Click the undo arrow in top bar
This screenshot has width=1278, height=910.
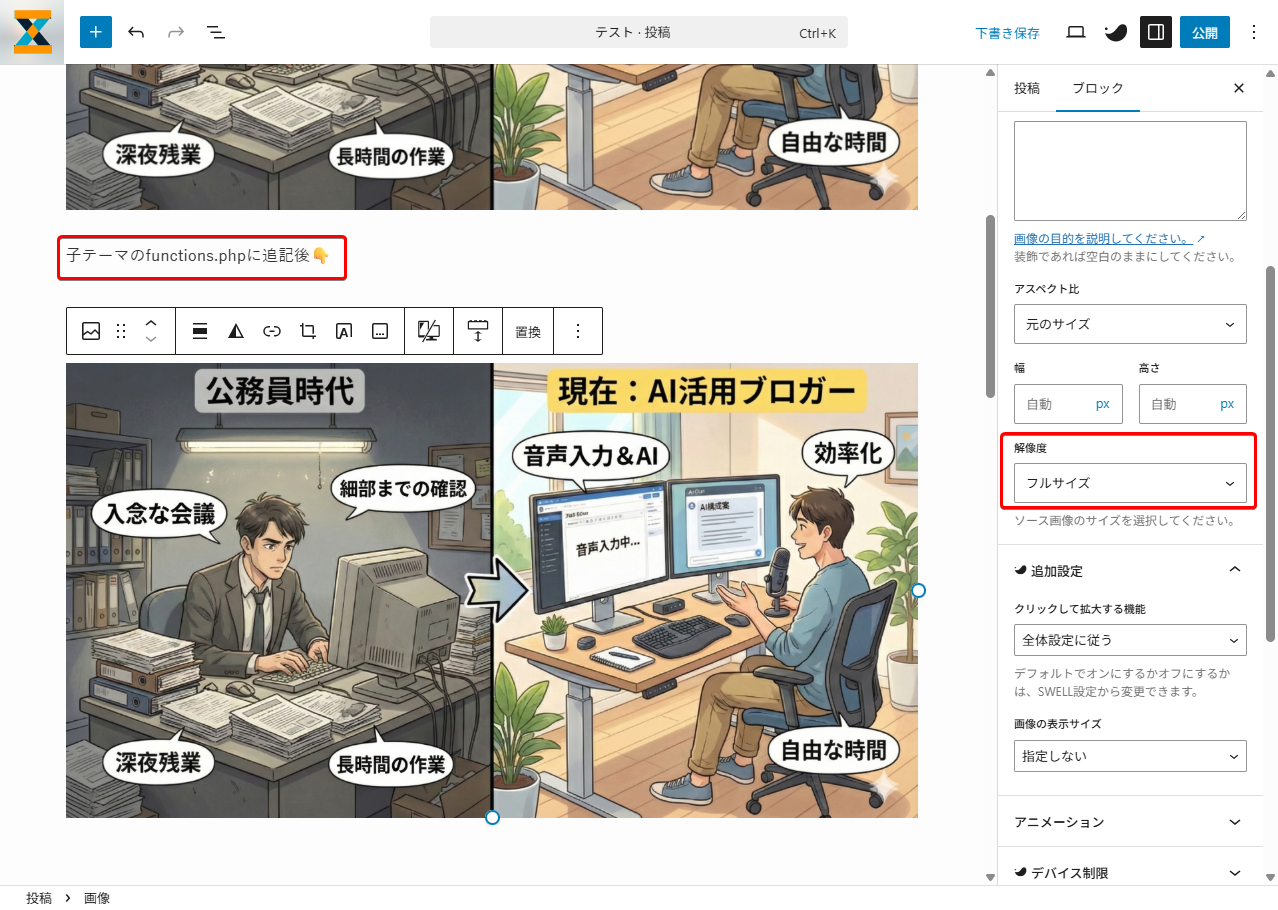coord(136,32)
